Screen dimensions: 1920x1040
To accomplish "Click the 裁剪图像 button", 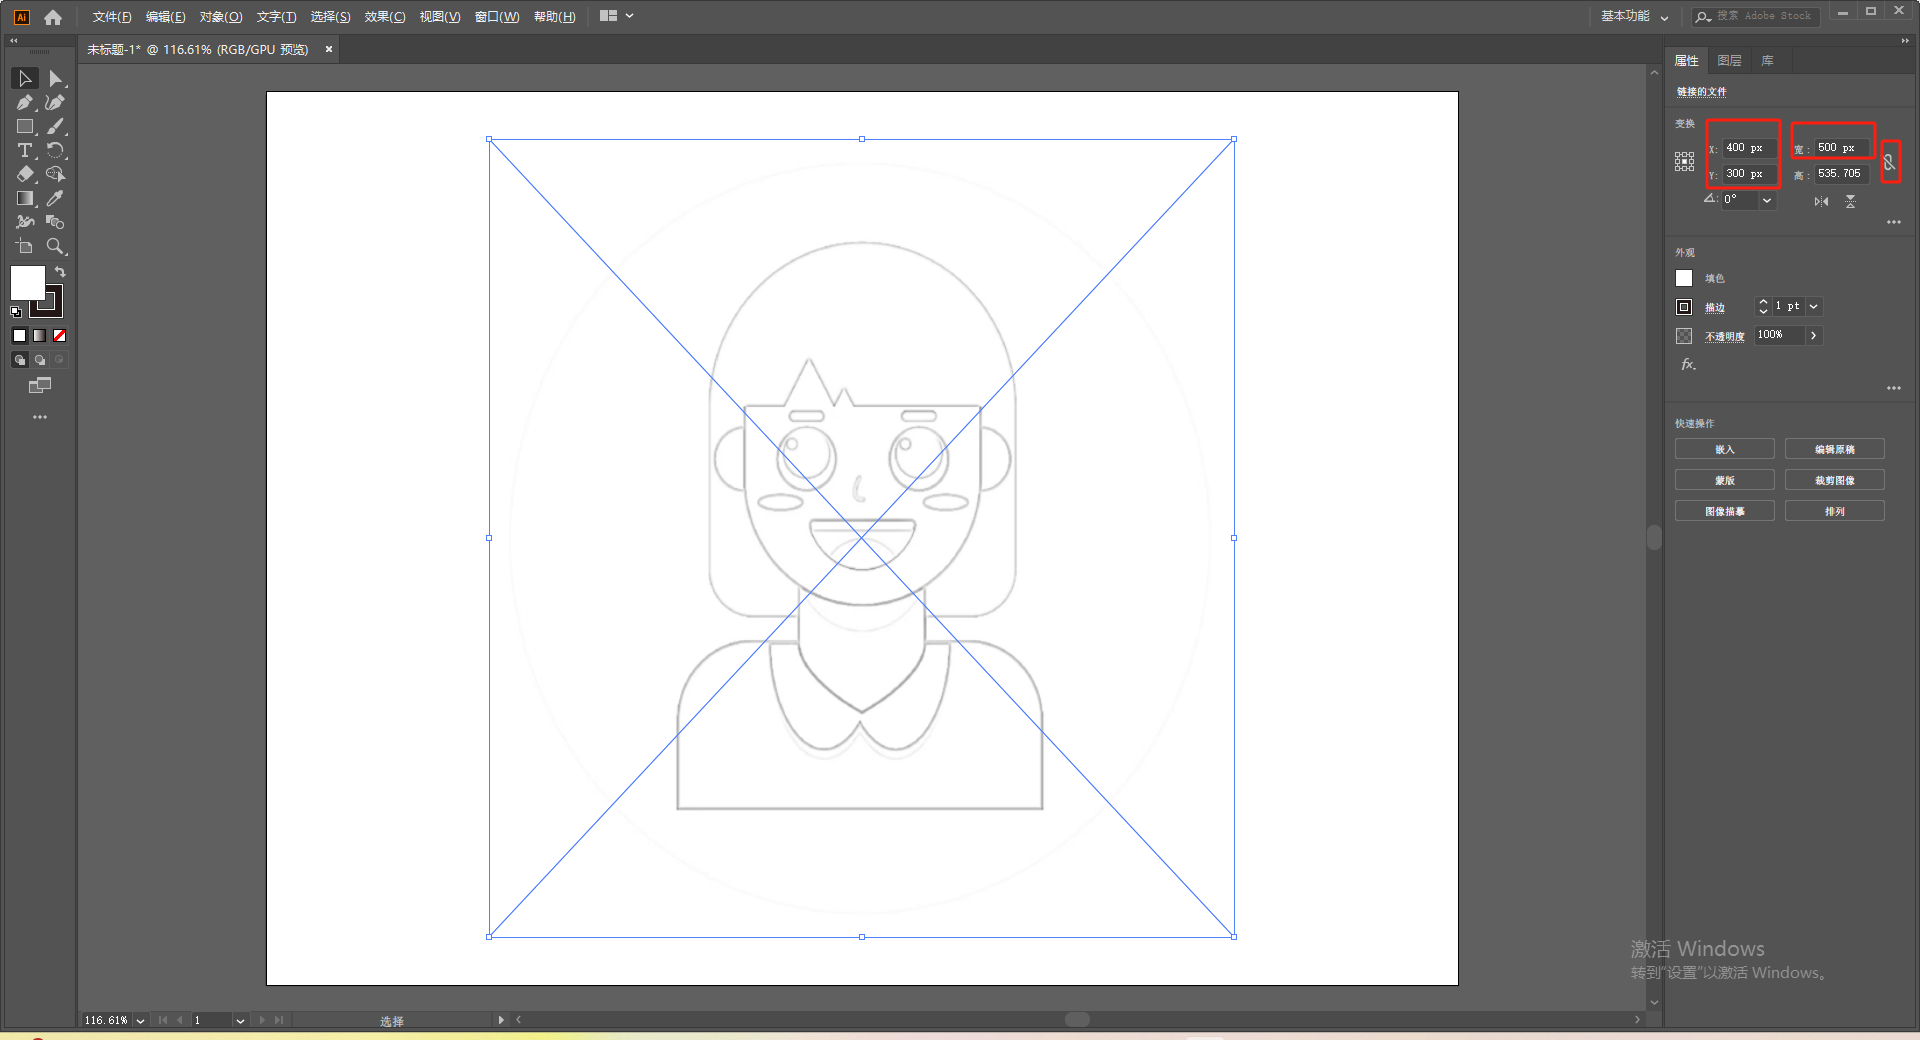I will tap(1835, 481).
